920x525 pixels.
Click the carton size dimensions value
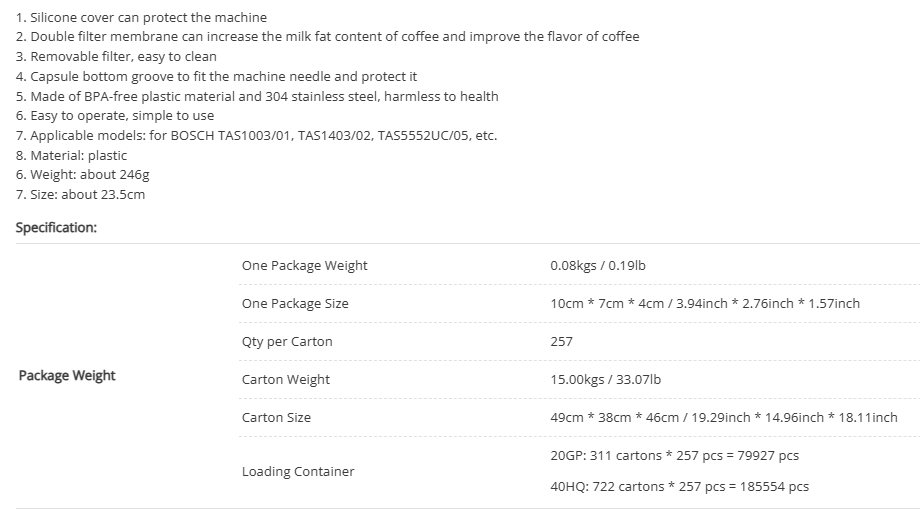[724, 418]
